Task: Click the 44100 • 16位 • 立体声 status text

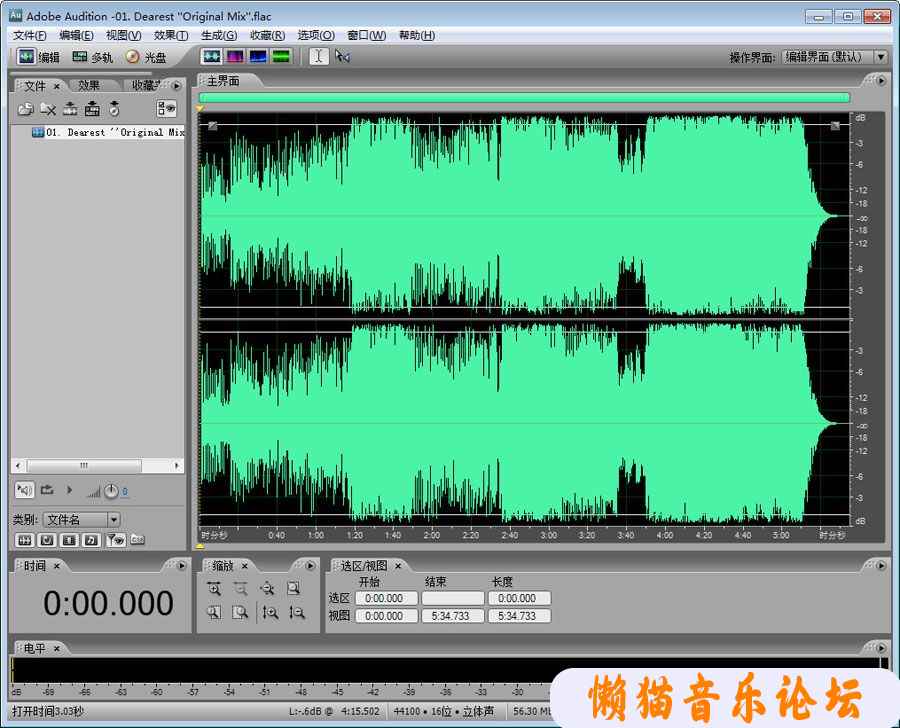Action: tap(444, 711)
